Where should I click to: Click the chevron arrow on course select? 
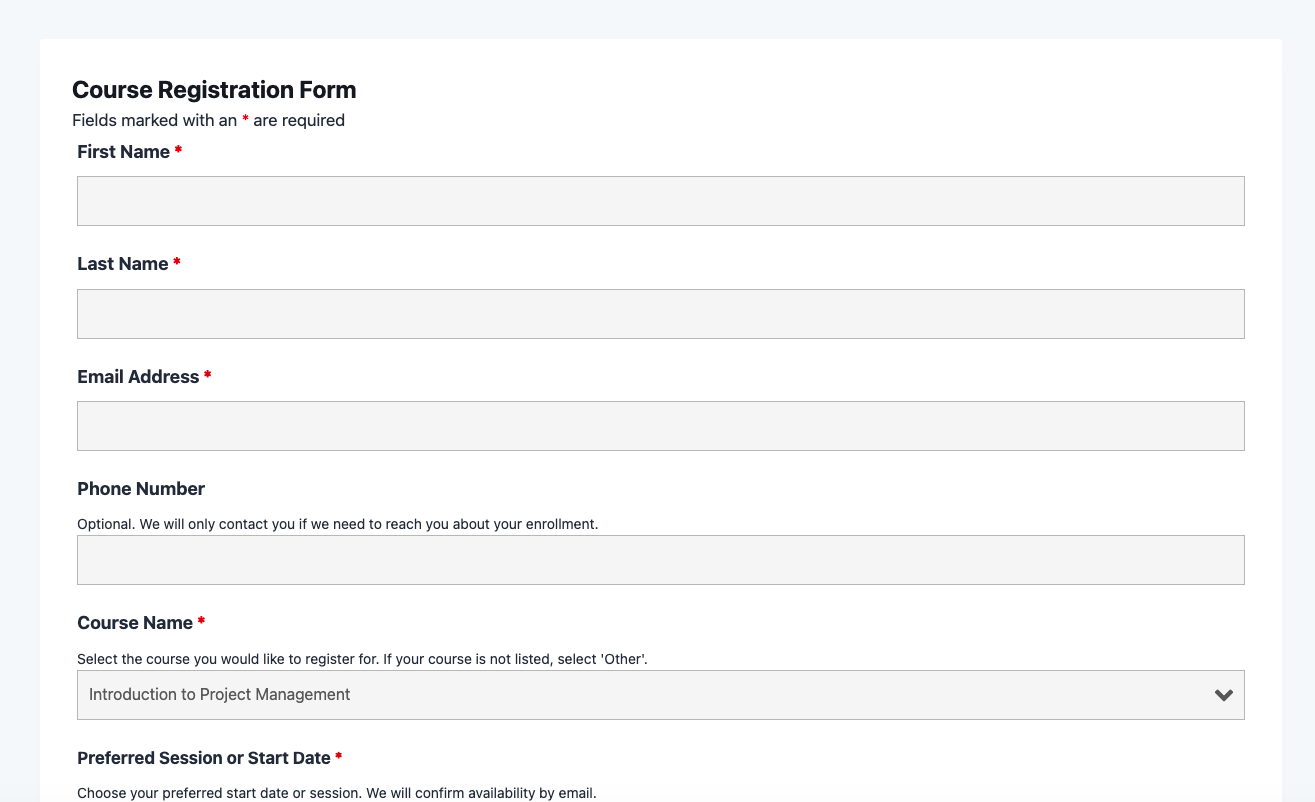tap(1223, 695)
